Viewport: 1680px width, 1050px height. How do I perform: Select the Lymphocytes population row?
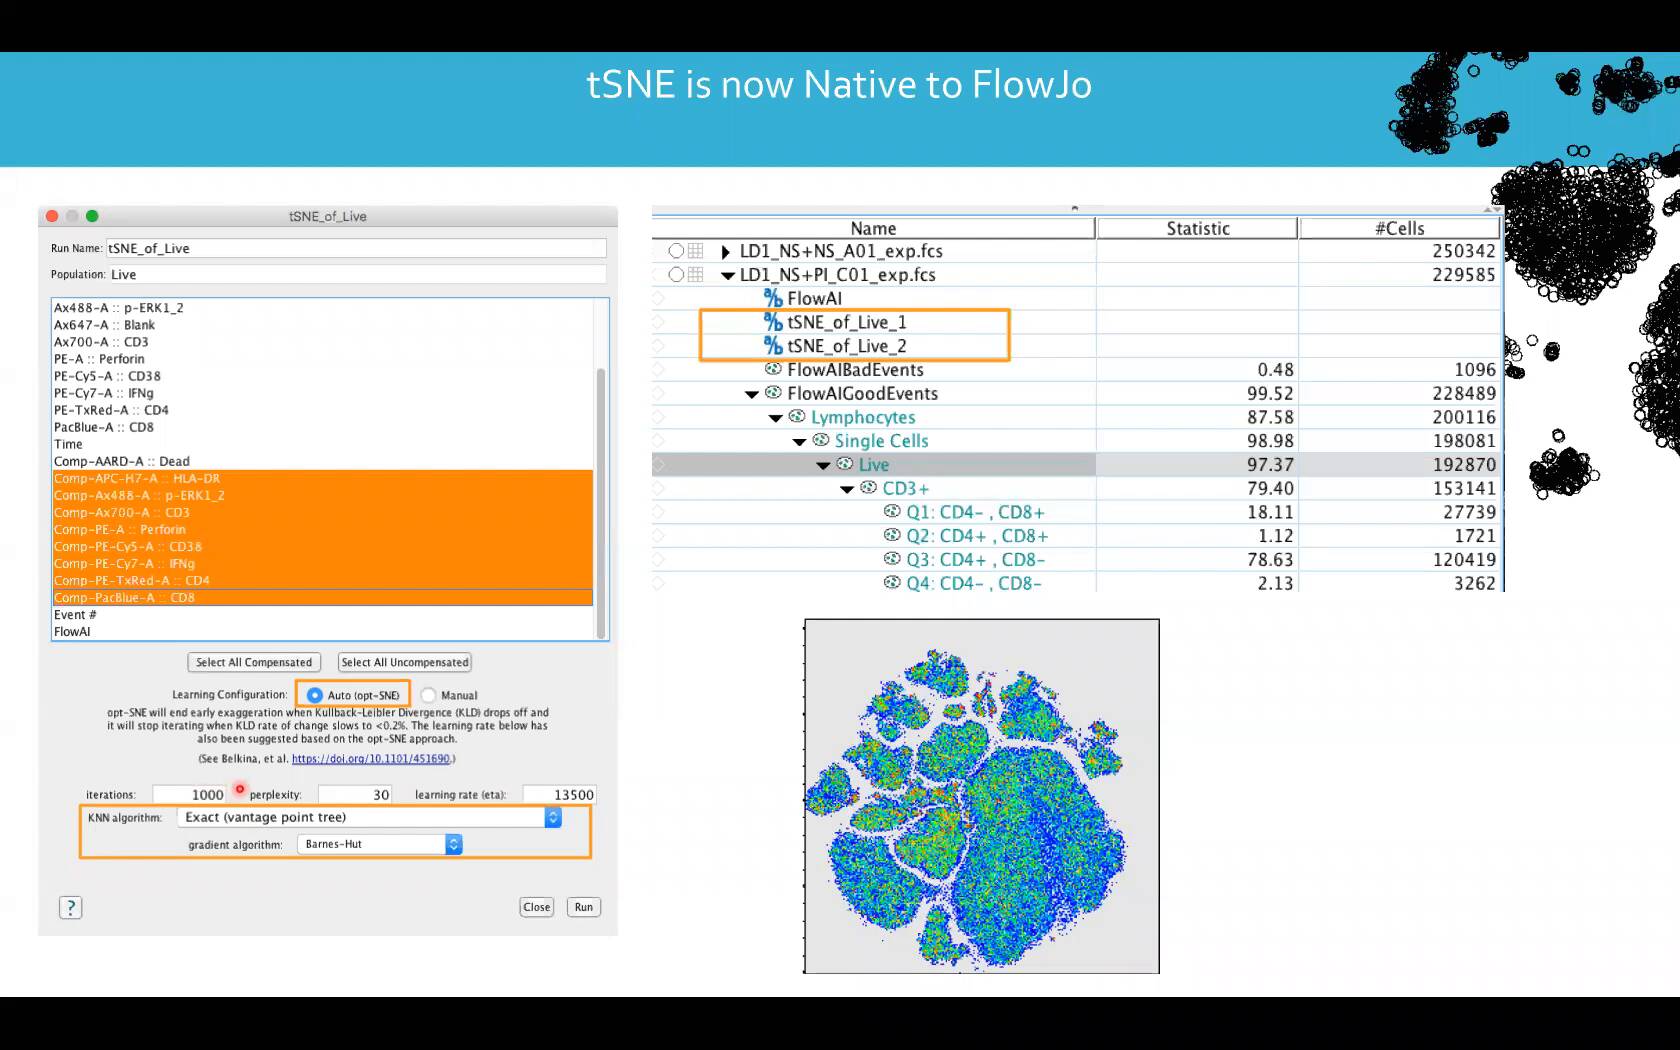tap(1076, 417)
